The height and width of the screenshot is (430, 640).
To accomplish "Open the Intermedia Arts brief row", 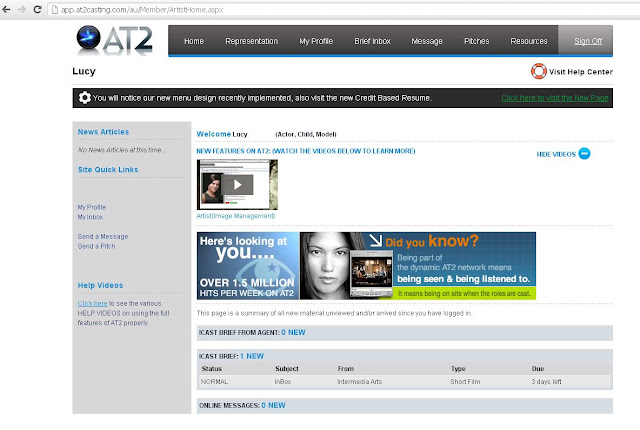I will pos(403,382).
